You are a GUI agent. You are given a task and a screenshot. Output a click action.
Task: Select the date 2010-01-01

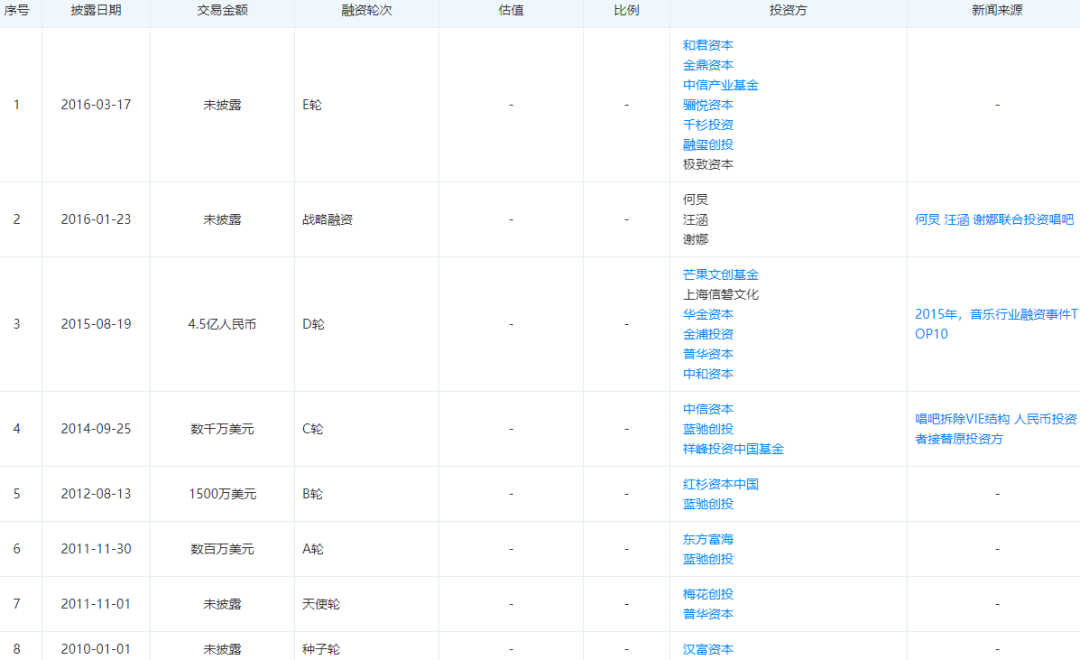[x=96, y=650]
